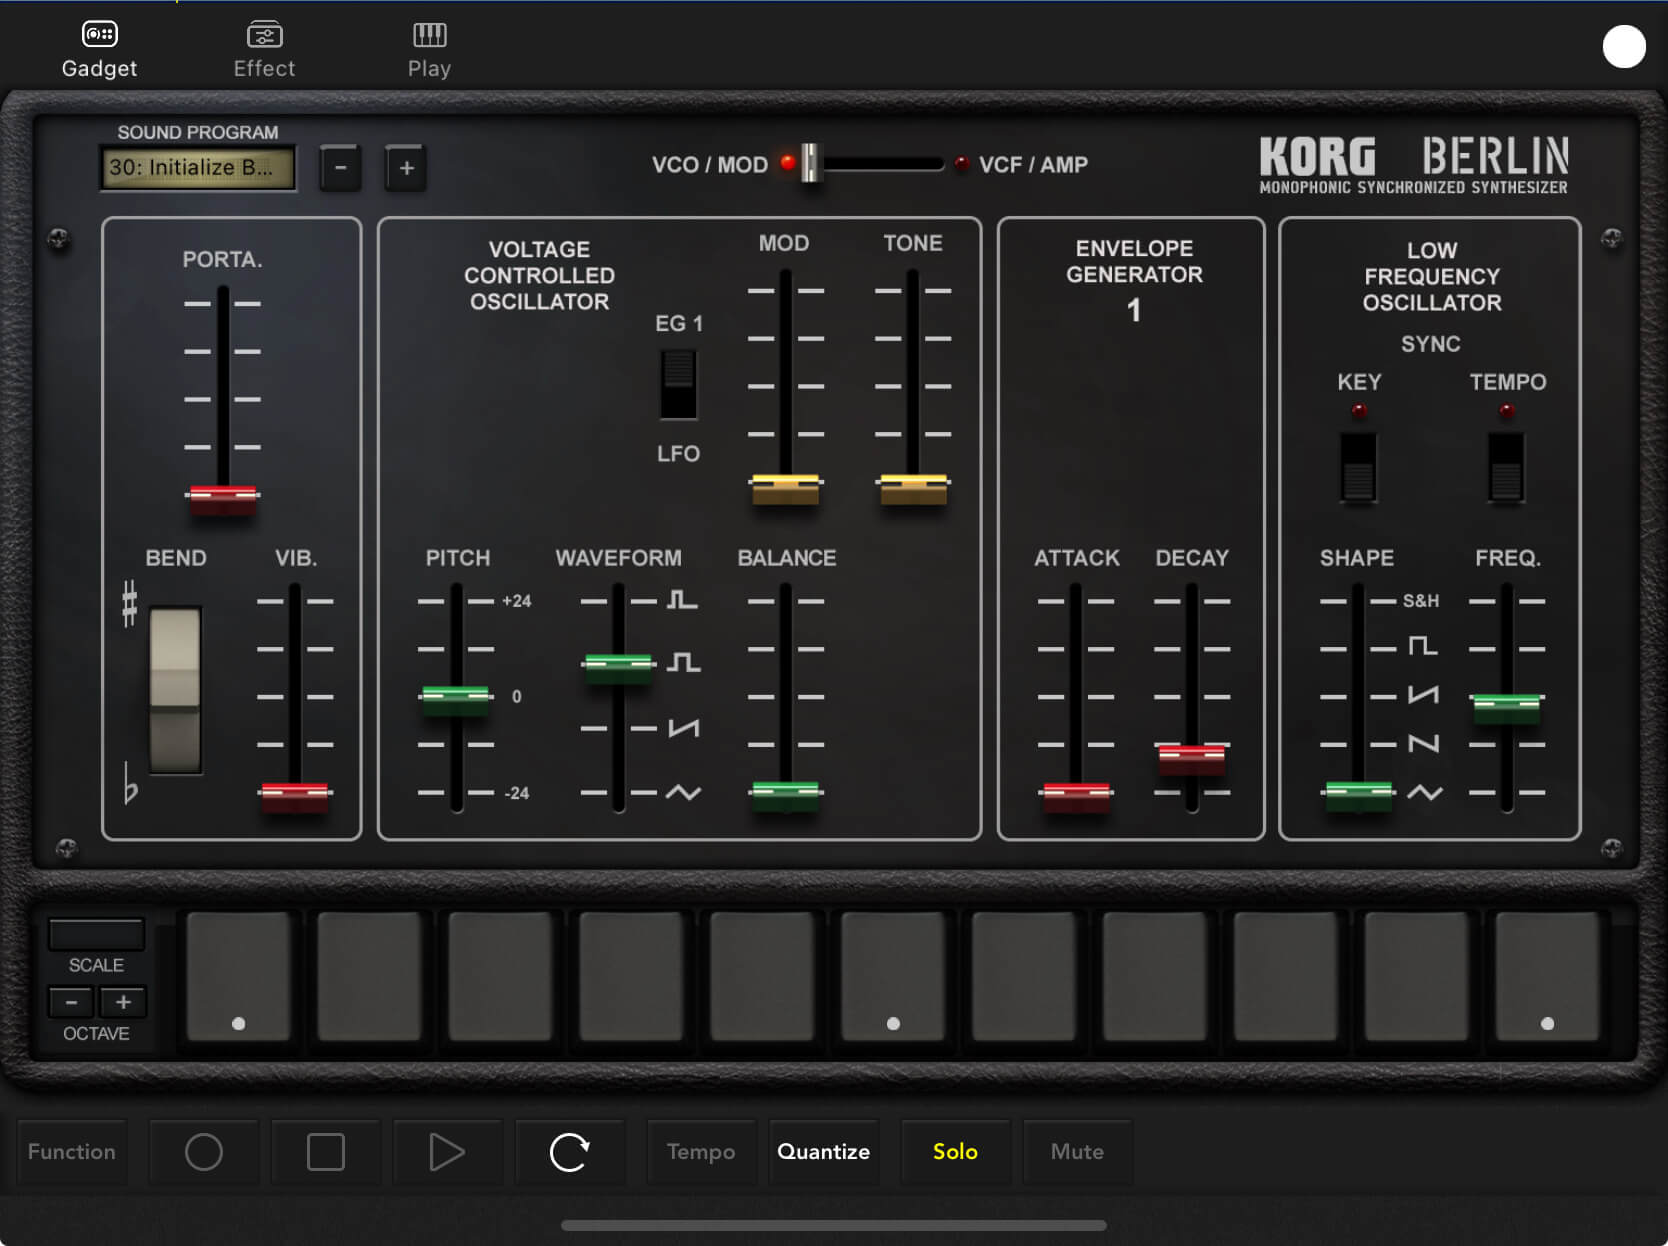
Task: Raise the octave with plus button
Action: click(123, 1002)
